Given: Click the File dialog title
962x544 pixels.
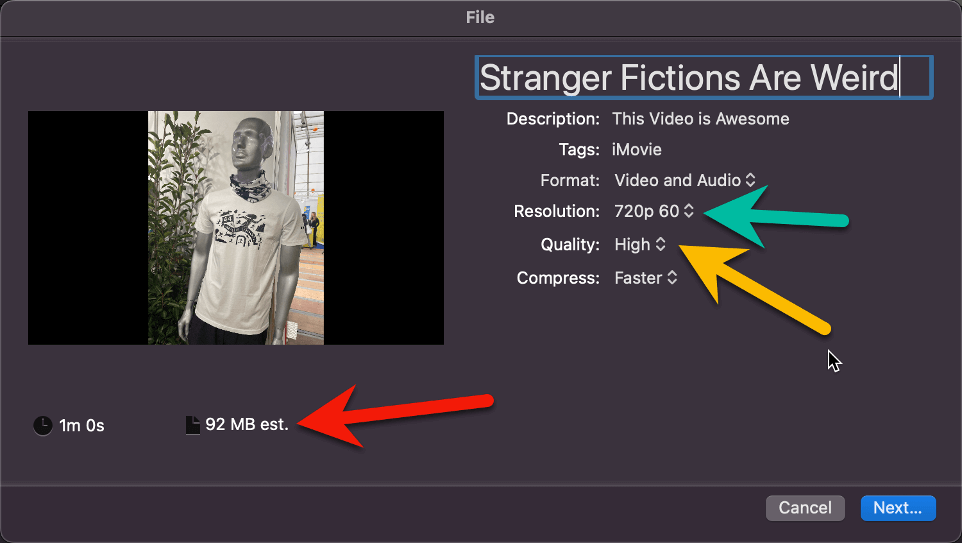Looking at the screenshot, I should (480, 17).
